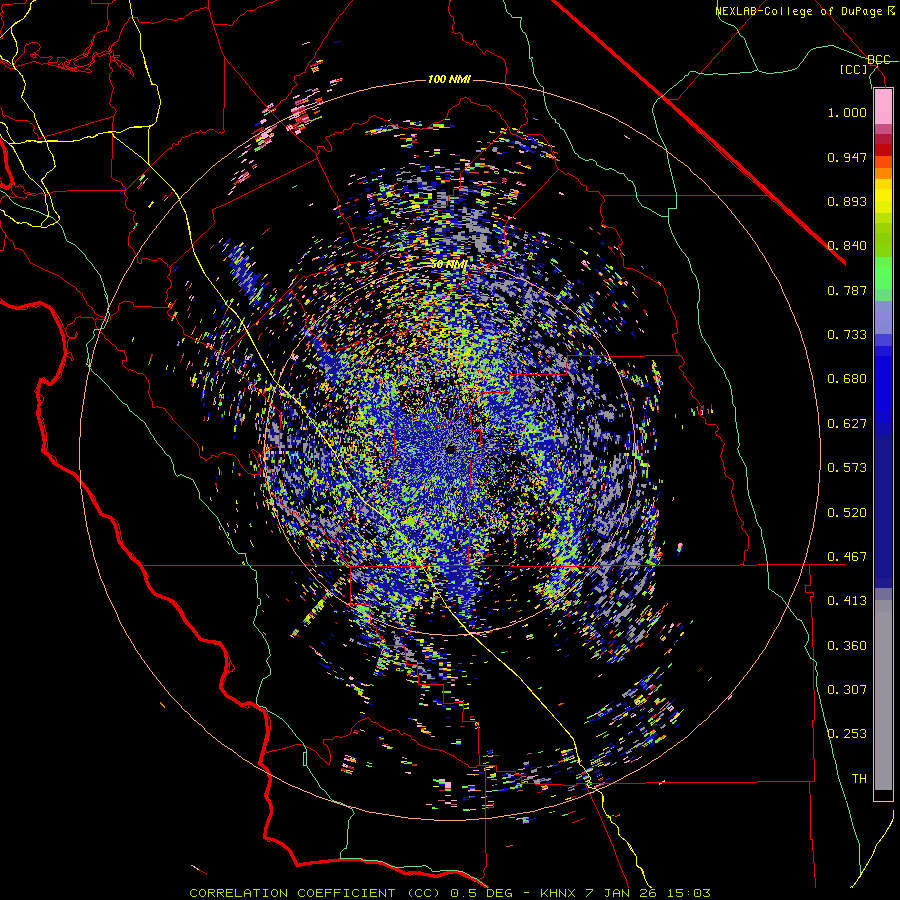The width and height of the screenshot is (900, 900).
Task: Choose the 0.413 scale label
Action: tap(847, 601)
